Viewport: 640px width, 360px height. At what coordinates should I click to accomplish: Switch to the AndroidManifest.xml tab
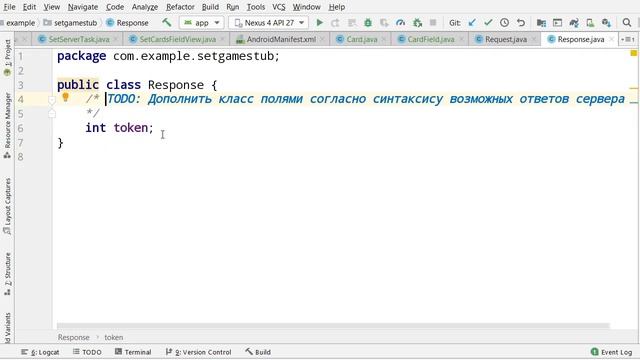281,39
